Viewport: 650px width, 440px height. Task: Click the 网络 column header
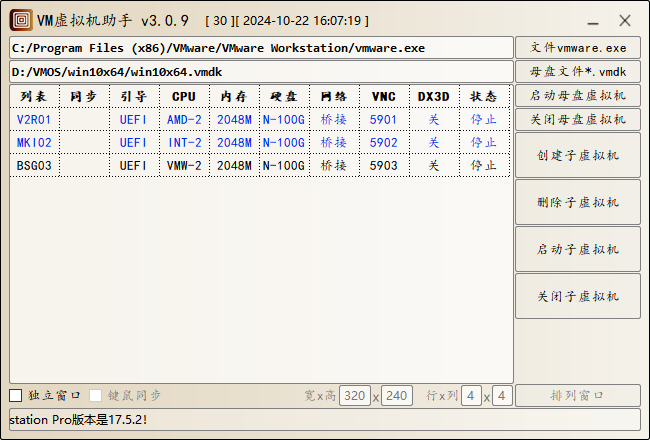click(x=335, y=97)
